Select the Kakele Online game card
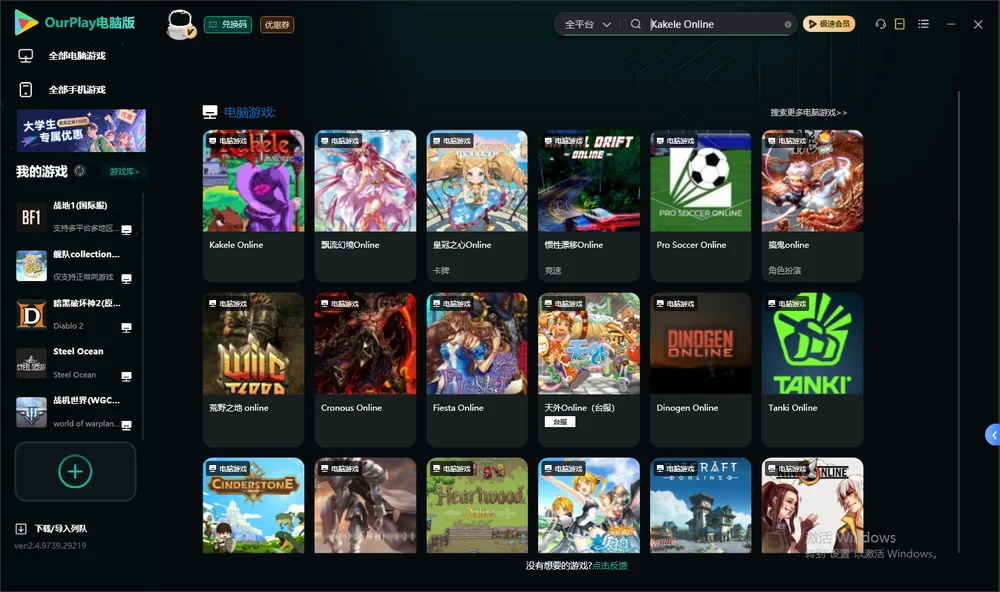 point(253,205)
